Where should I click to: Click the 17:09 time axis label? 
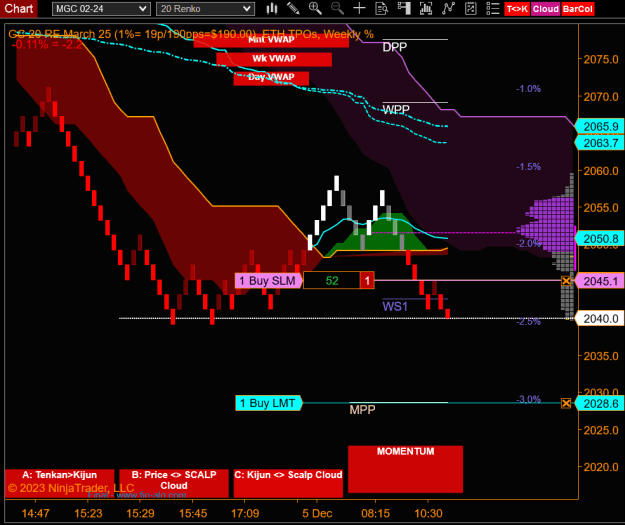tap(245, 513)
